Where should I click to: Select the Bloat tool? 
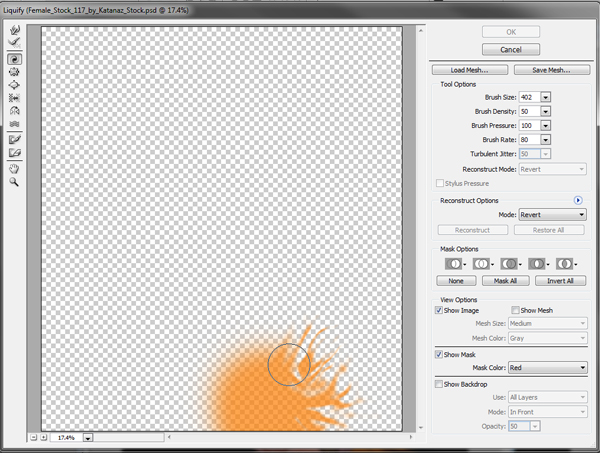pos(15,85)
